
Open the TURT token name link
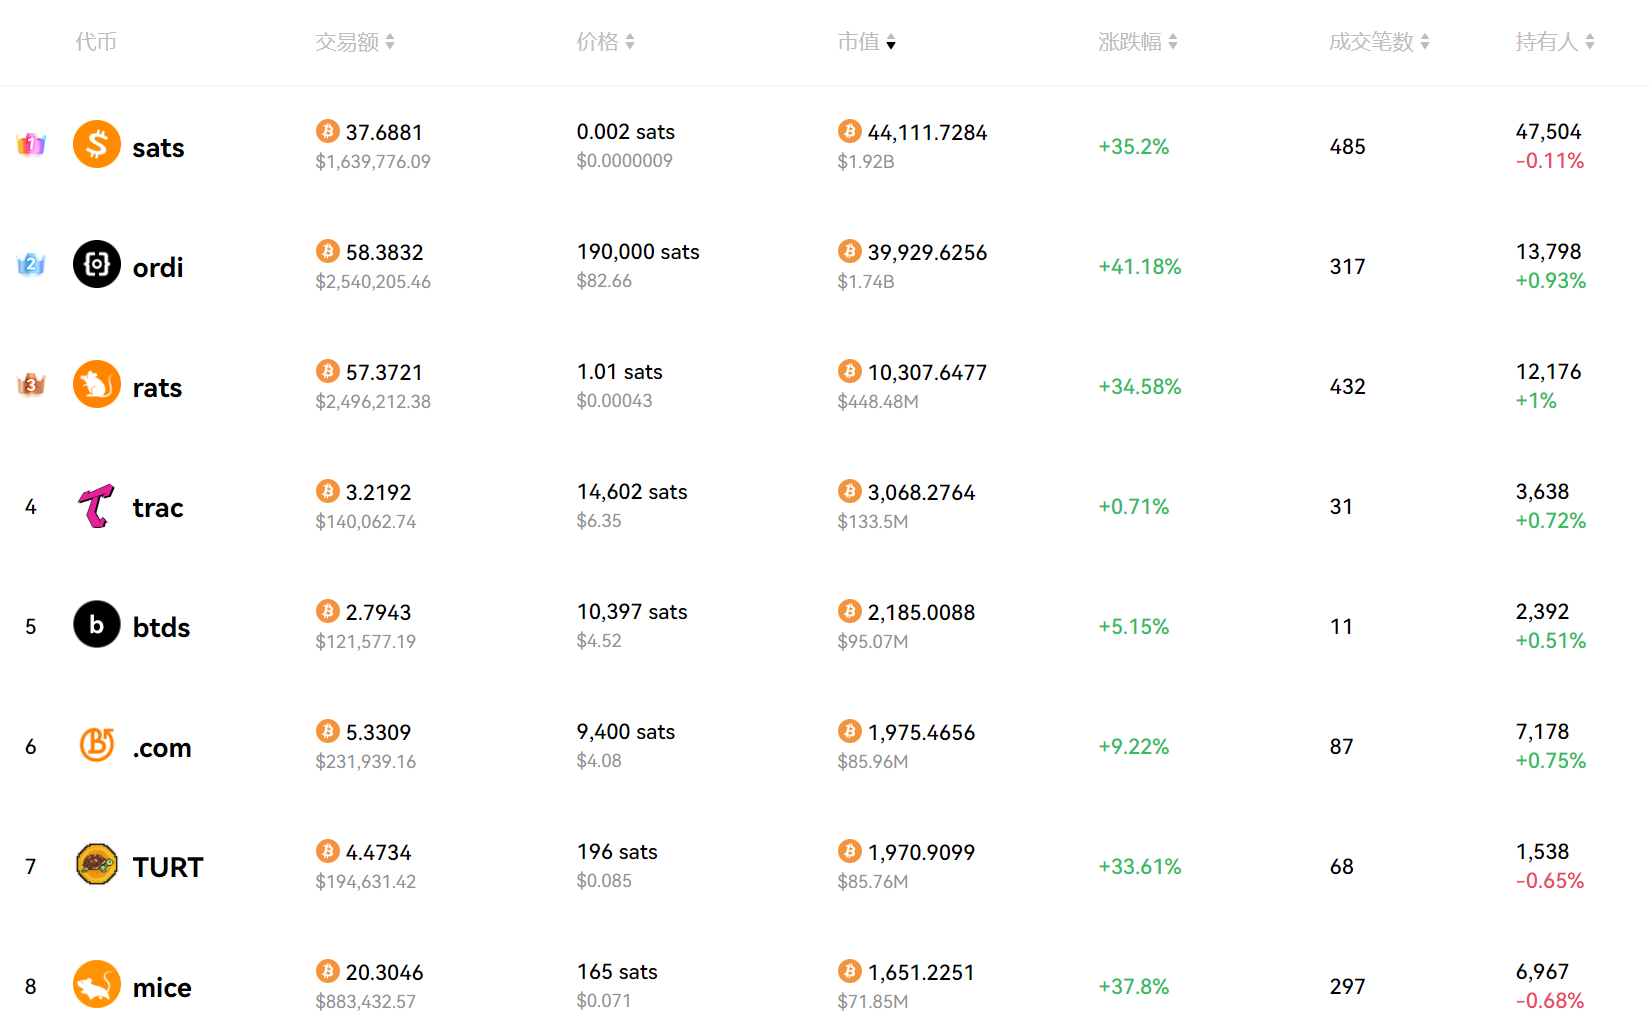168,868
